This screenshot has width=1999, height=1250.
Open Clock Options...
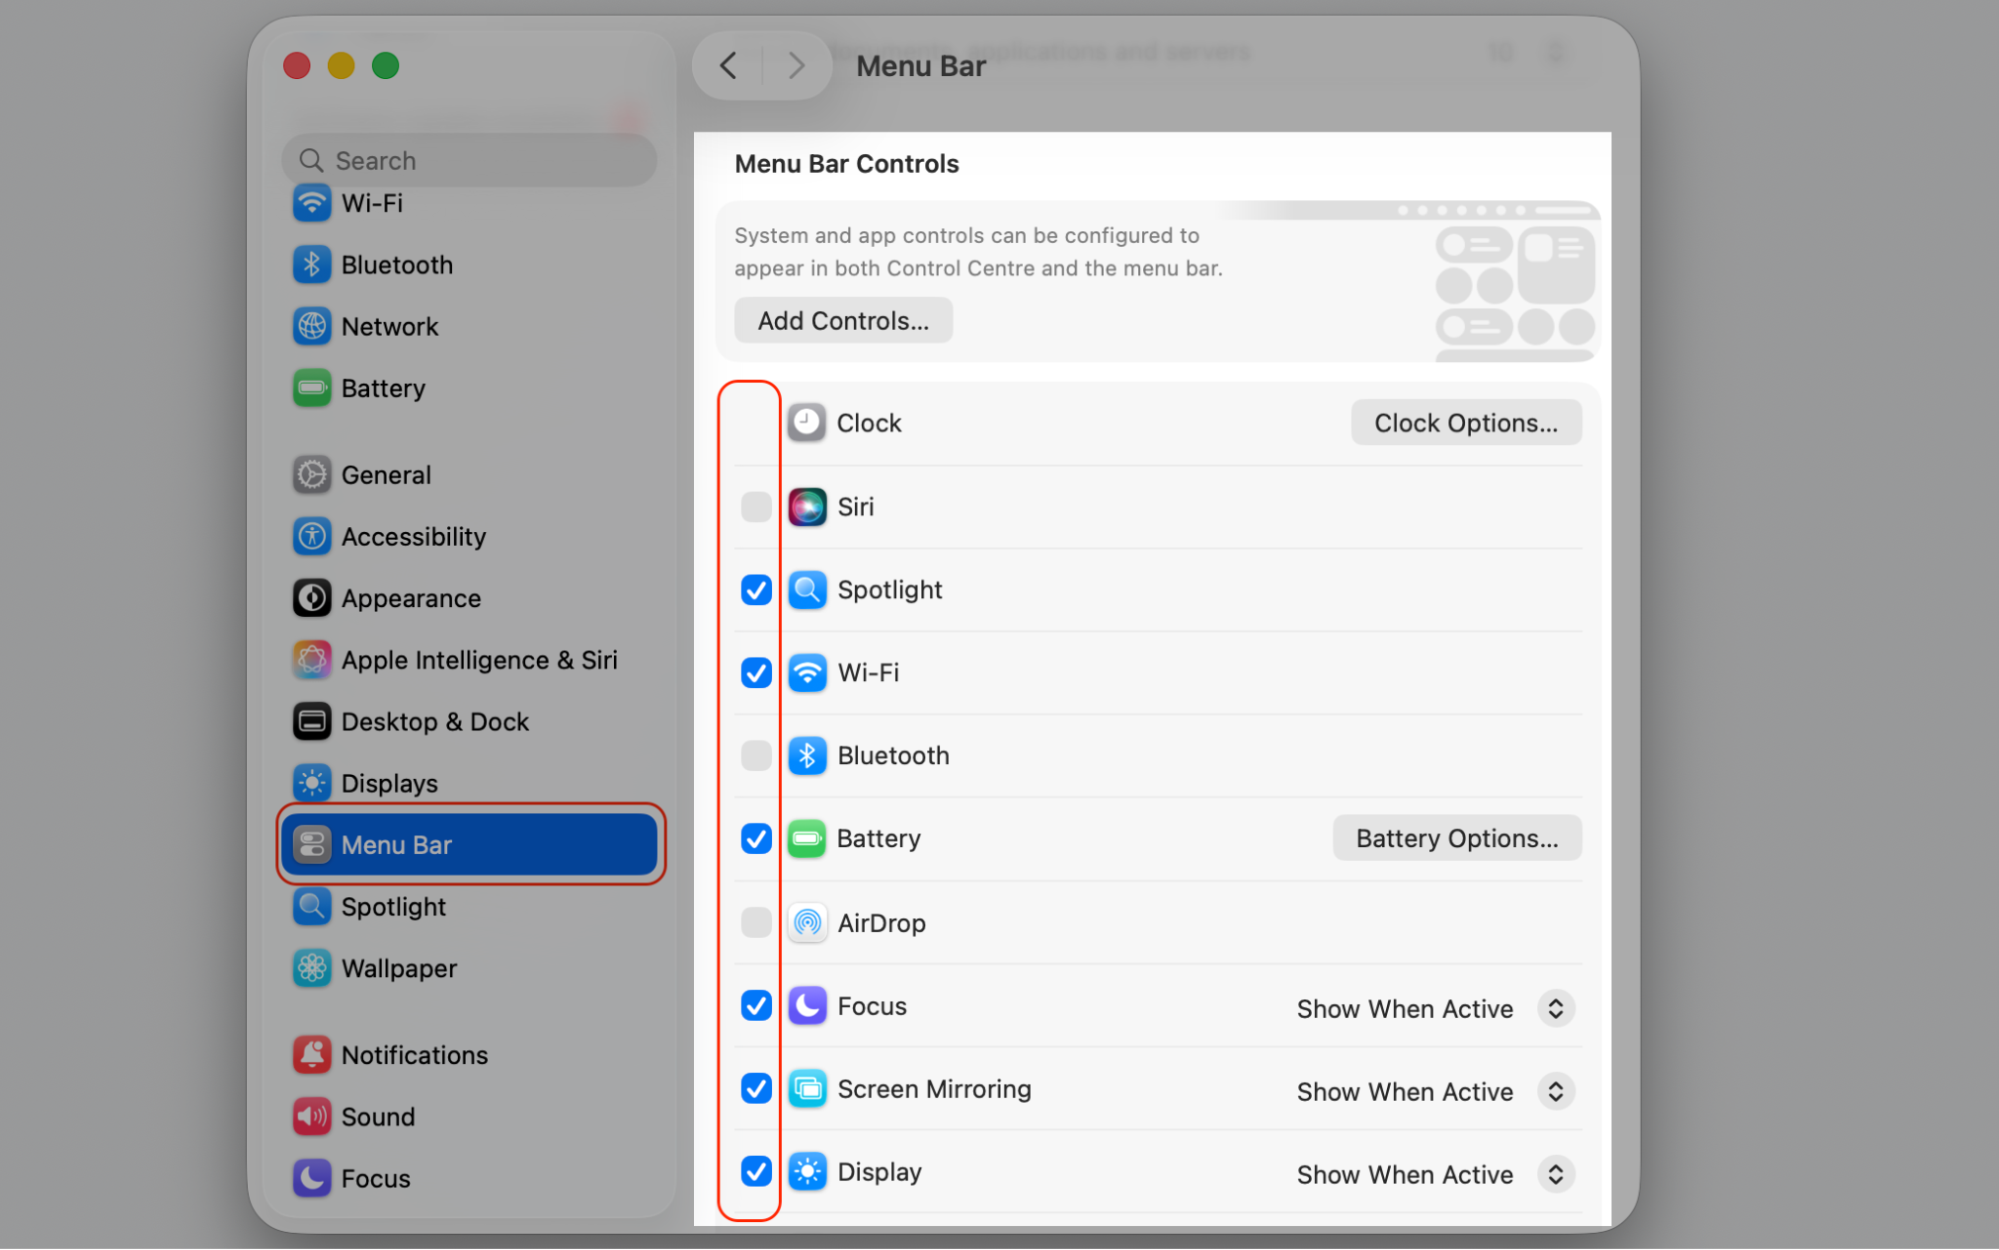pyautogui.click(x=1466, y=423)
